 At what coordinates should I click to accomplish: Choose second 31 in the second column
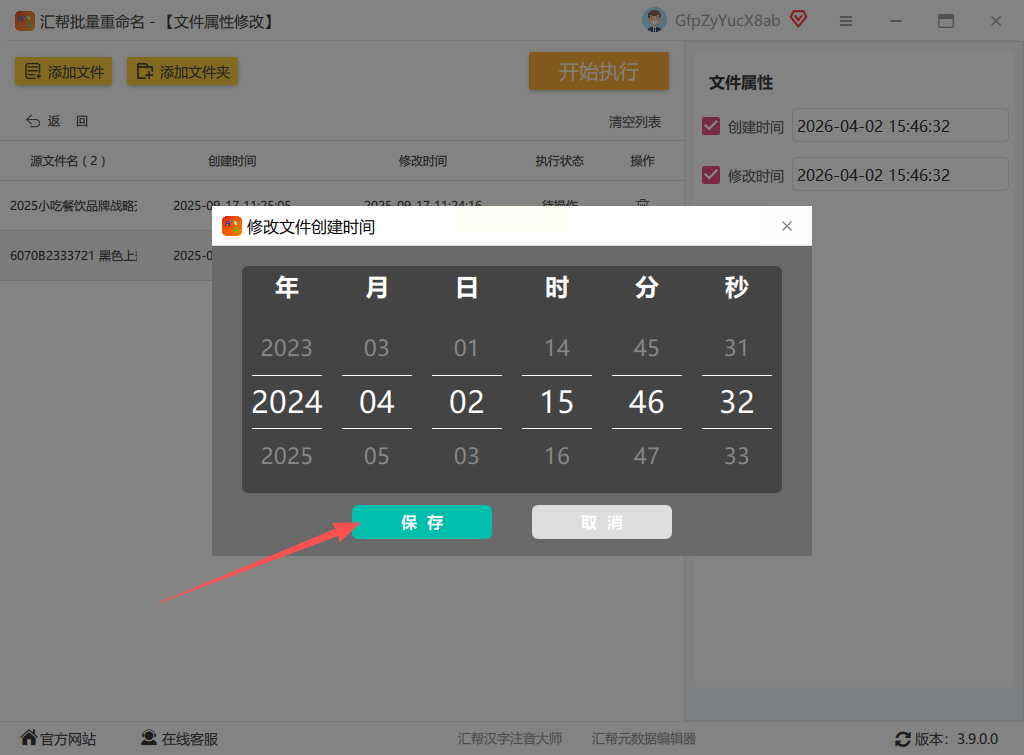pyautogui.click(x=737, y=347)
